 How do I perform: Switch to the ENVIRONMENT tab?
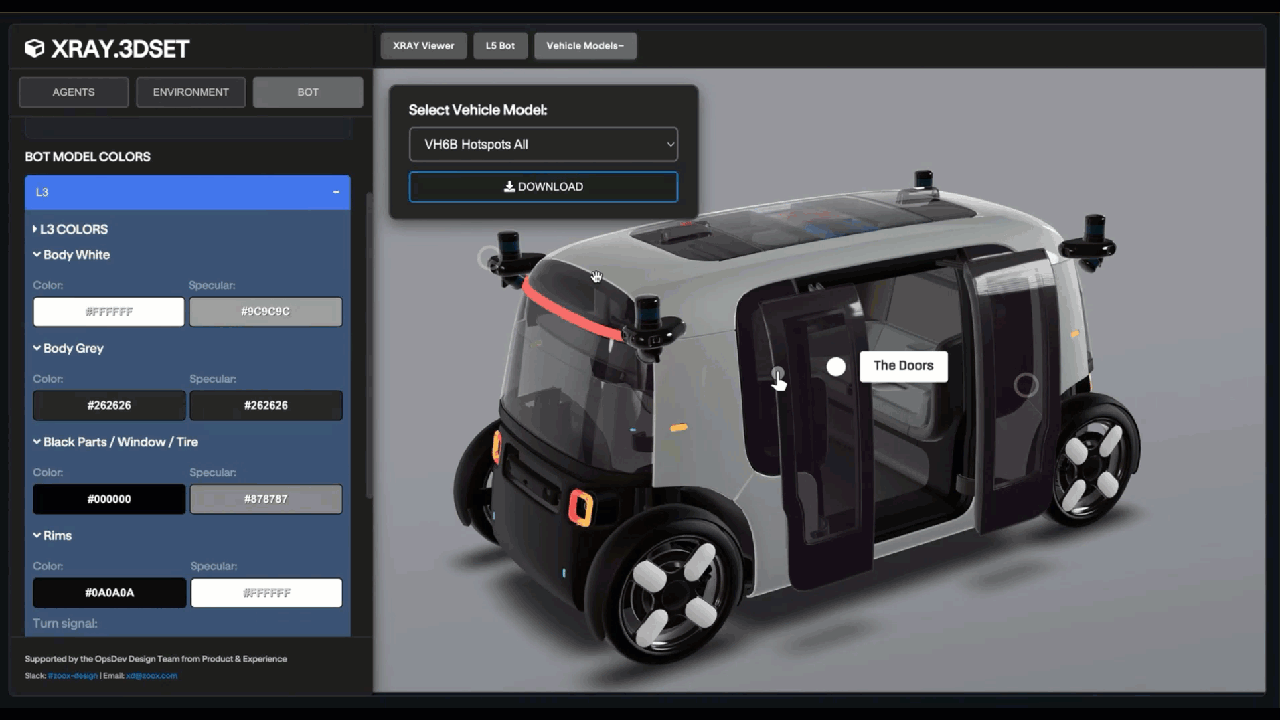click(x=191, y=92)
